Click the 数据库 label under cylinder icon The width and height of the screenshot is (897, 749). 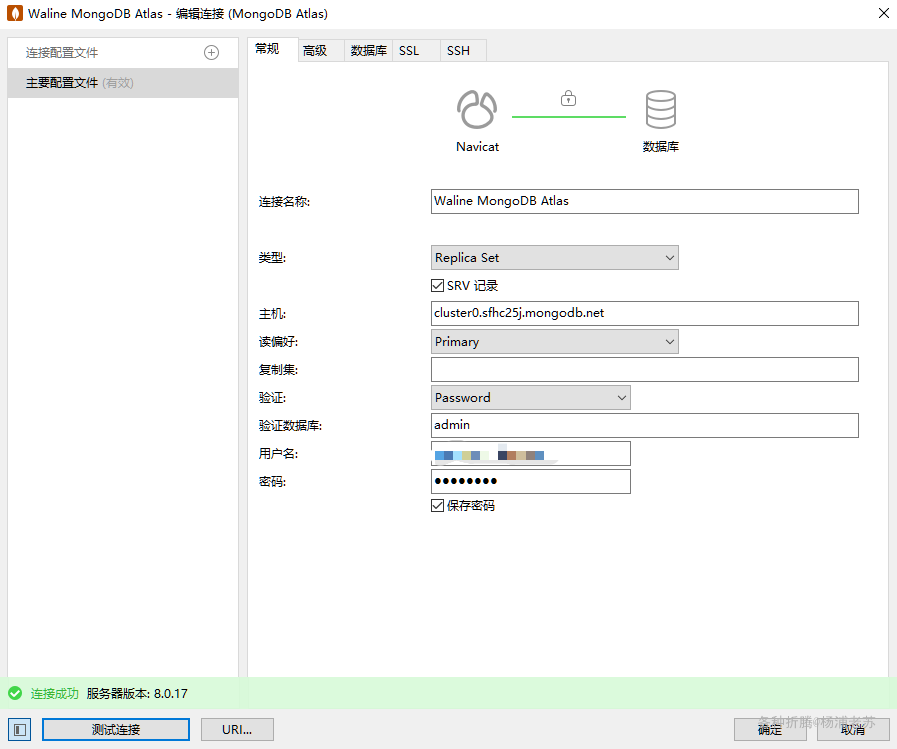(660, 146)
